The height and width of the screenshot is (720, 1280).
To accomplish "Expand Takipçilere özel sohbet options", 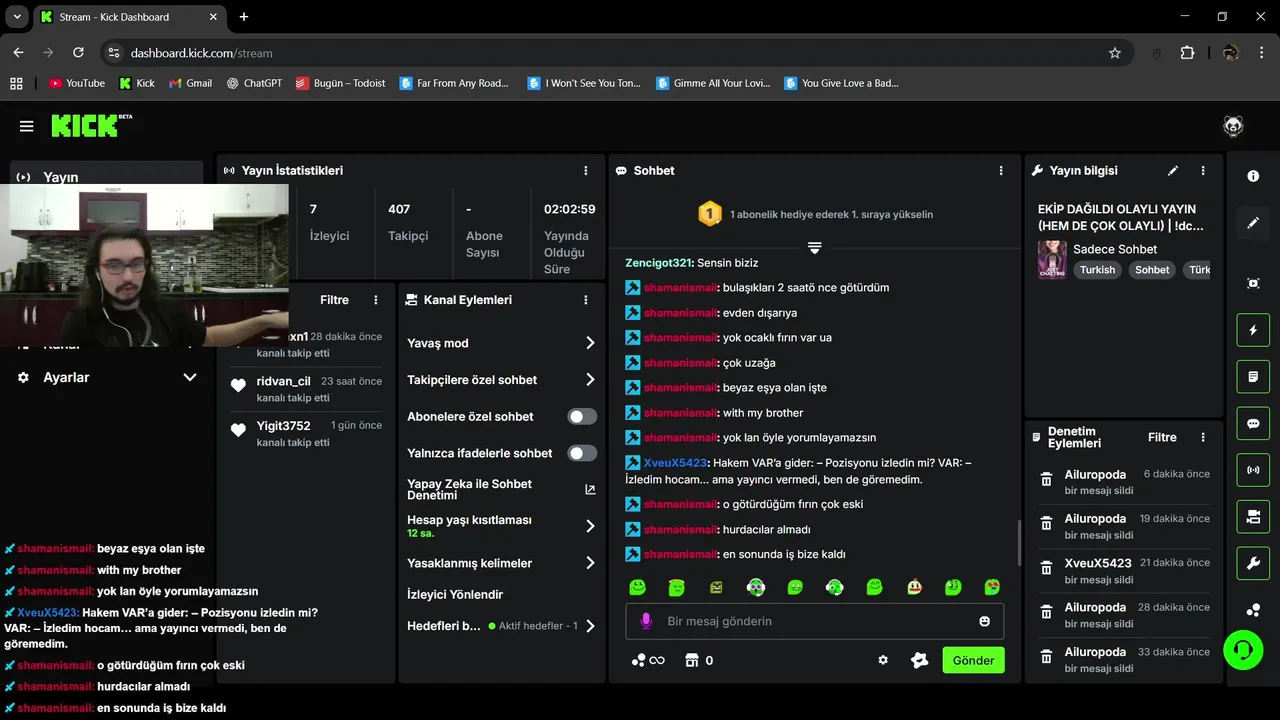I will pyautogui.click(x=590, y=380).
